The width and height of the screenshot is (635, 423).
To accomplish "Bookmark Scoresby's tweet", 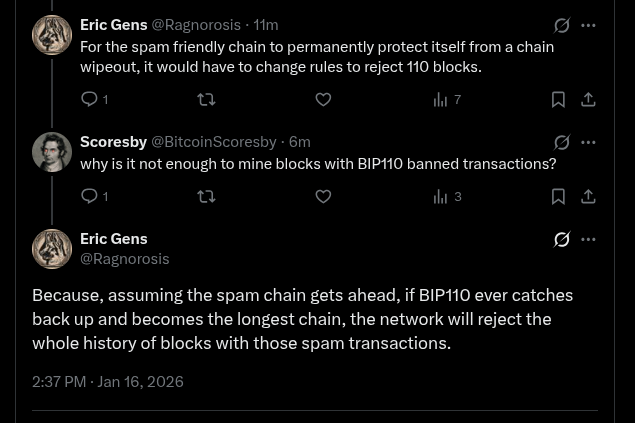I will 558,196.
